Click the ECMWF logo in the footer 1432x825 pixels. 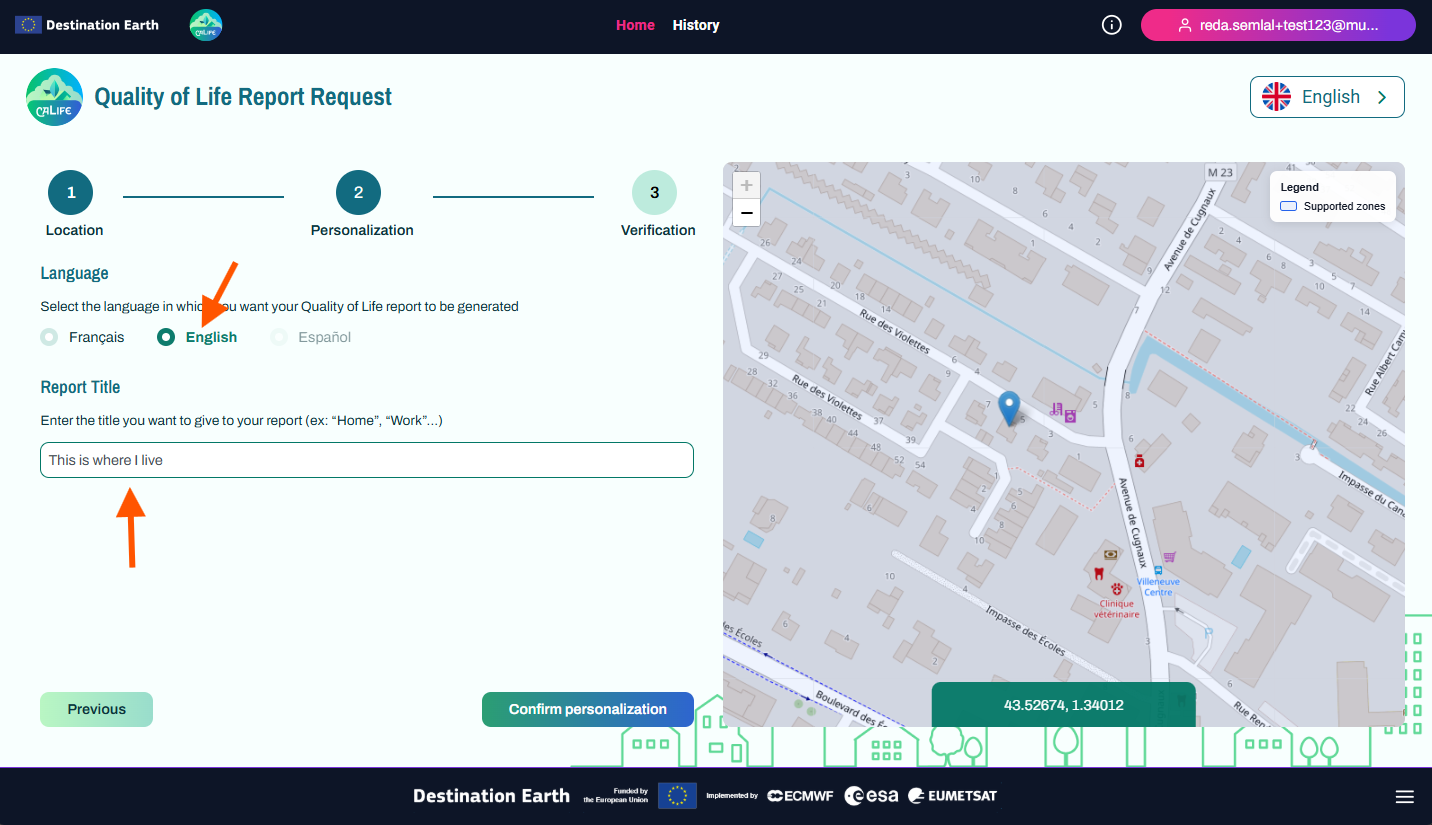[799, 795]
